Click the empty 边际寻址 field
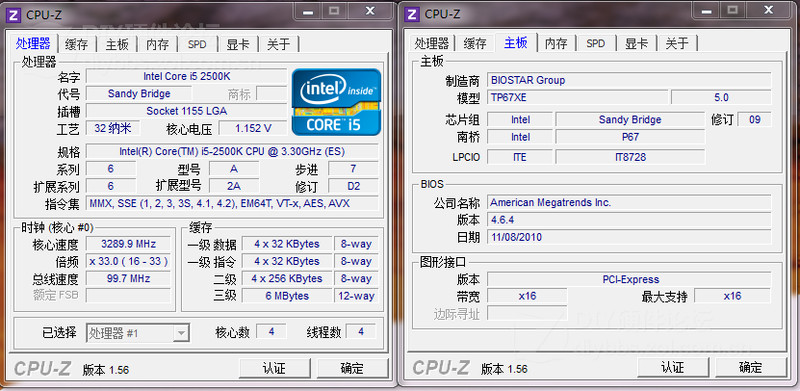 527,314
